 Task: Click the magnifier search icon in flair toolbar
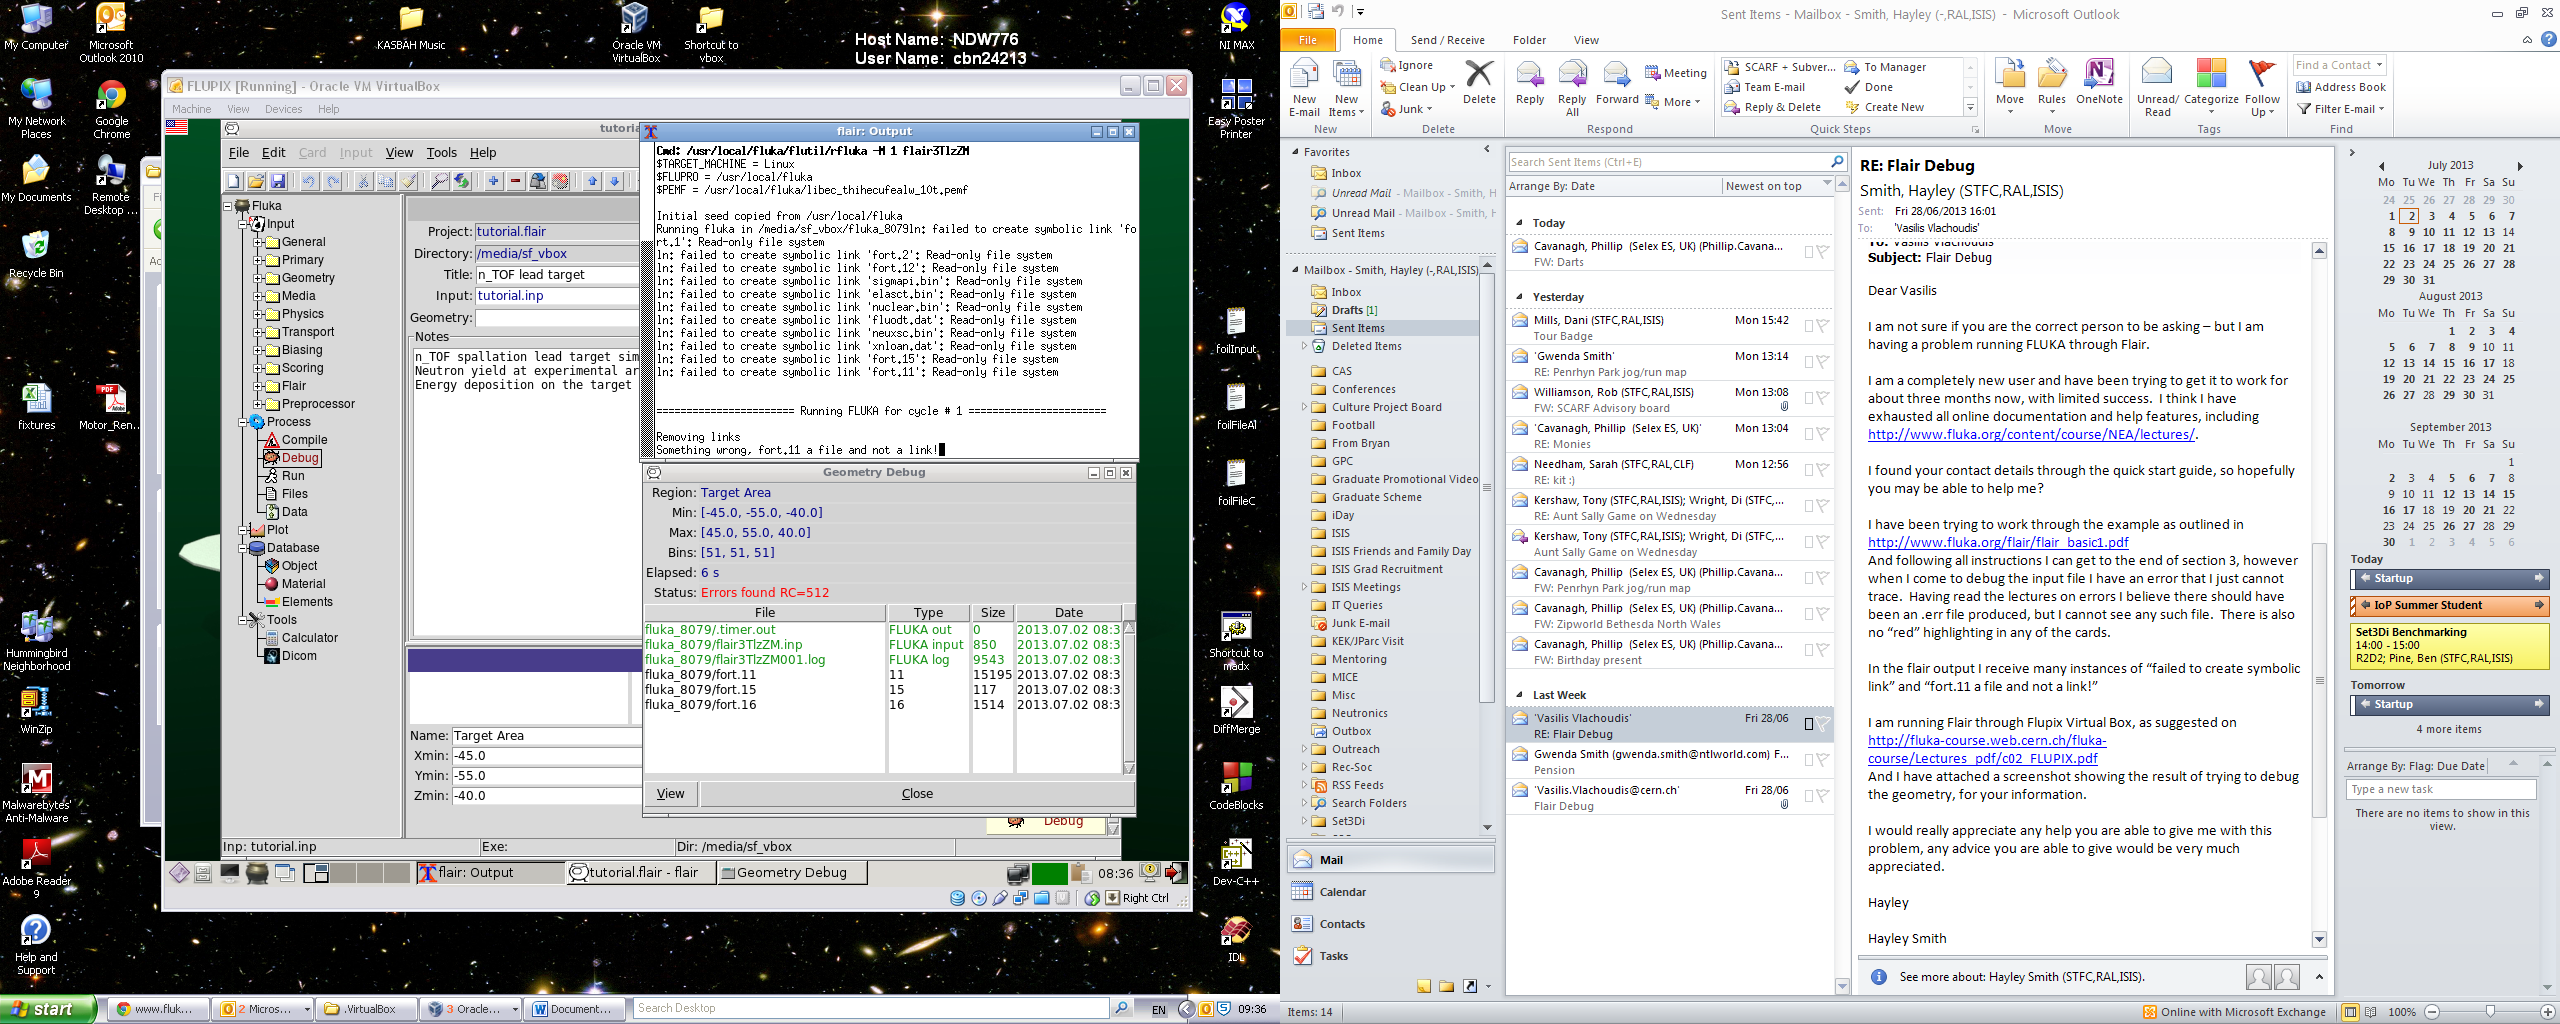pos(439,181)
